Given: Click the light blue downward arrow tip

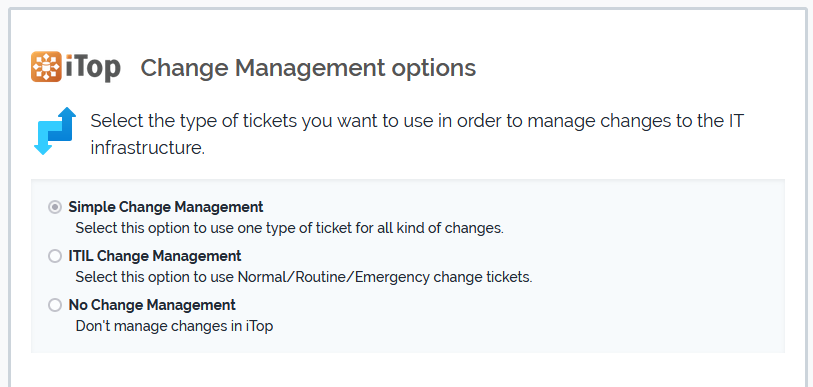Looking at the screenshot, I should tap(43, 150).
